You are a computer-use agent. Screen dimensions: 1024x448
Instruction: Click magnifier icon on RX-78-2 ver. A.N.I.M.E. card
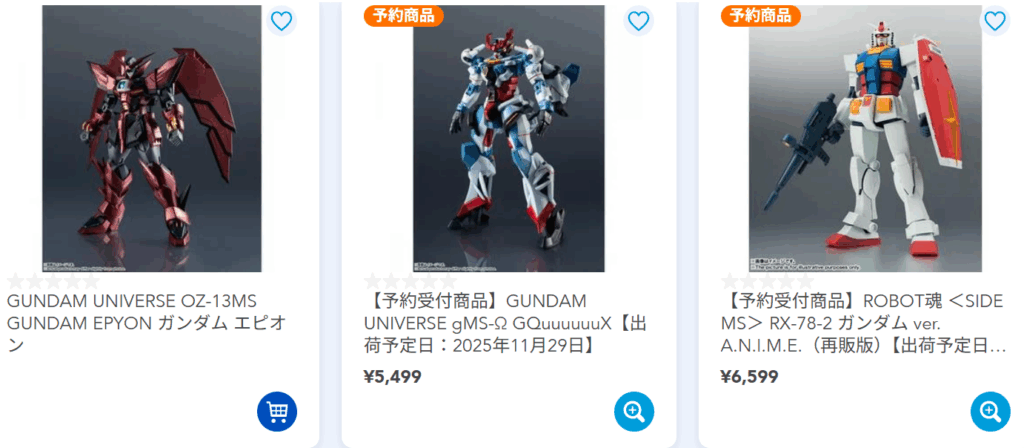[x=991, y=411]
